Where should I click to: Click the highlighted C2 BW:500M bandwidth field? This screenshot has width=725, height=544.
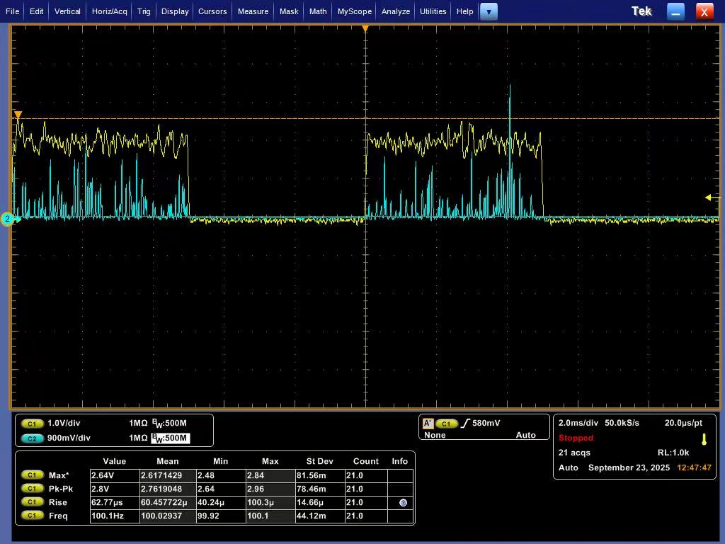tap(170, 438)
